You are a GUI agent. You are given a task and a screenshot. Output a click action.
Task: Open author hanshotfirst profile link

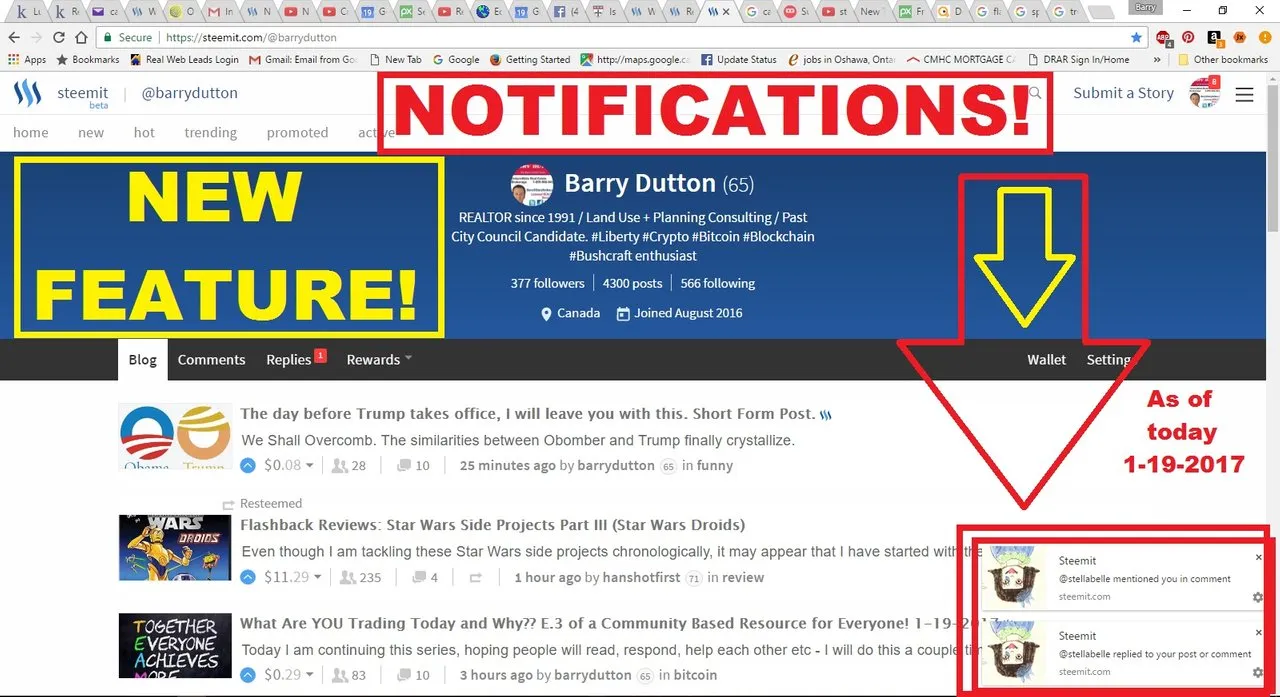pos(642,577)
